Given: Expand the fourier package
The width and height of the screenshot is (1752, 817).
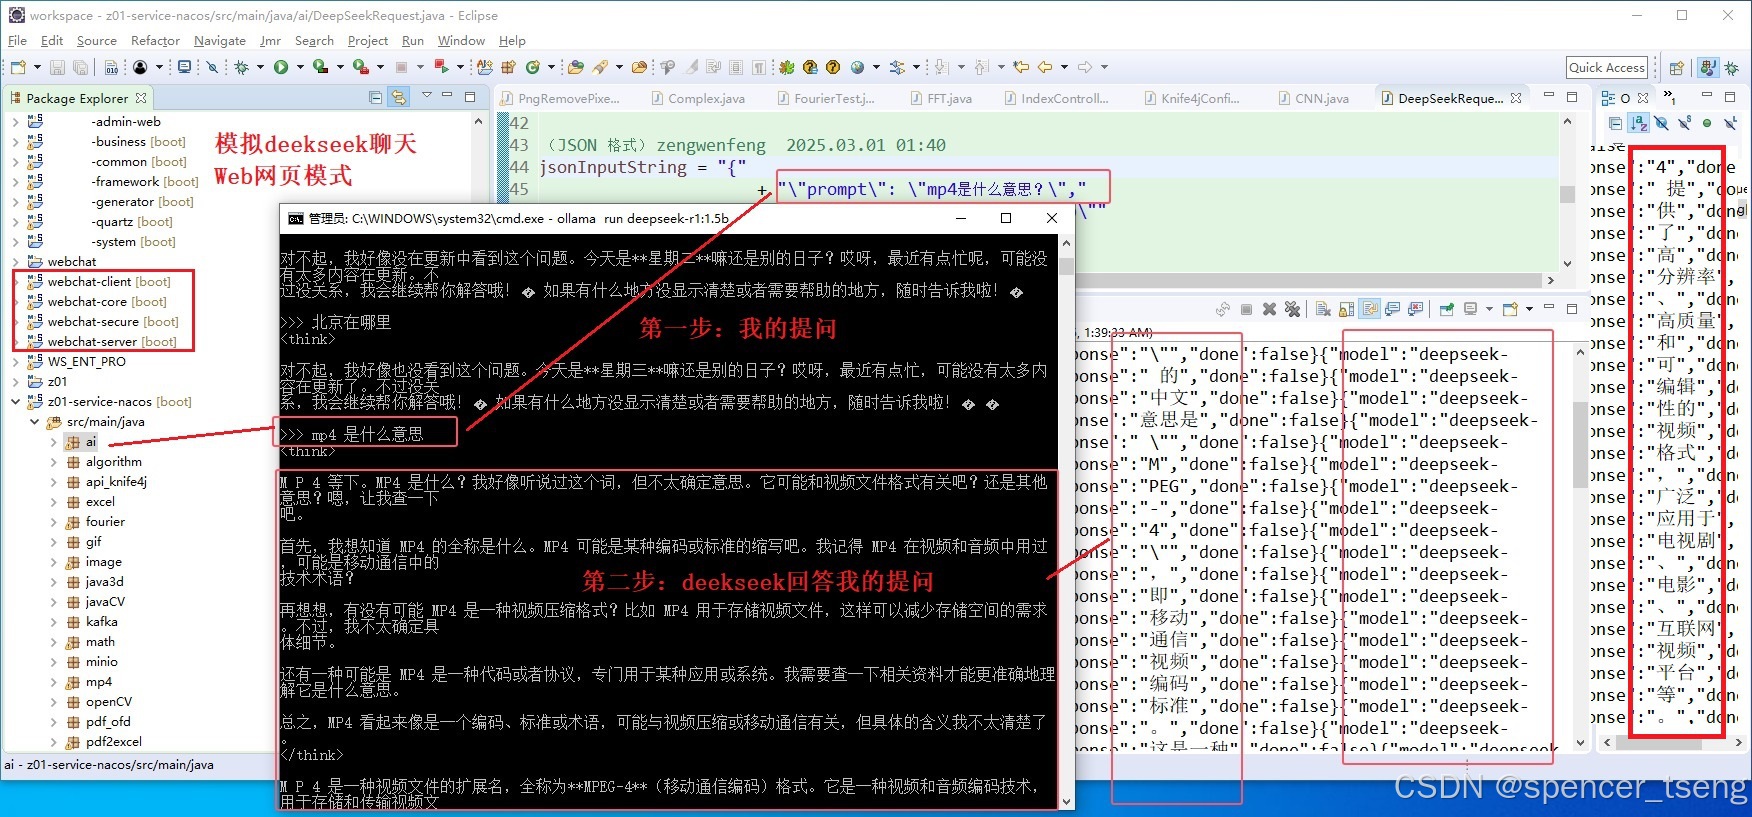Looking at the screenshot, I should tap(54, 522).
